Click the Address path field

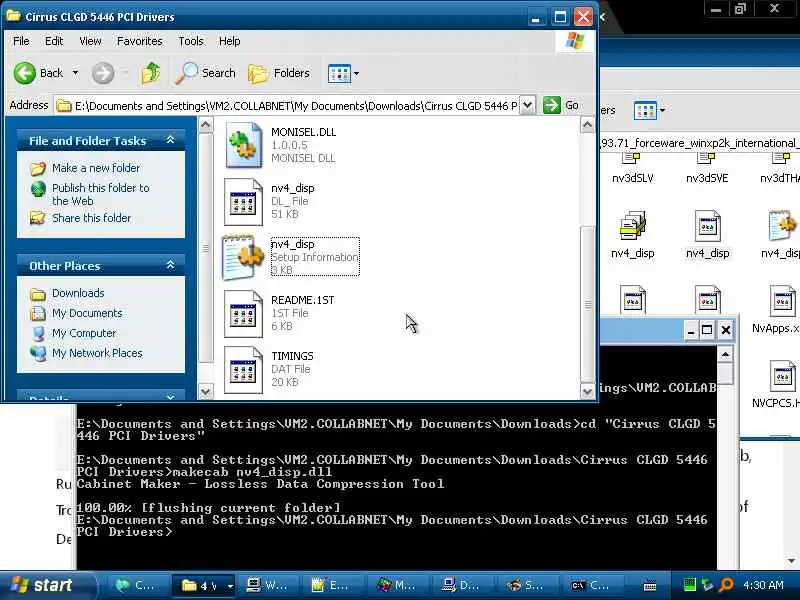(288, 106)
